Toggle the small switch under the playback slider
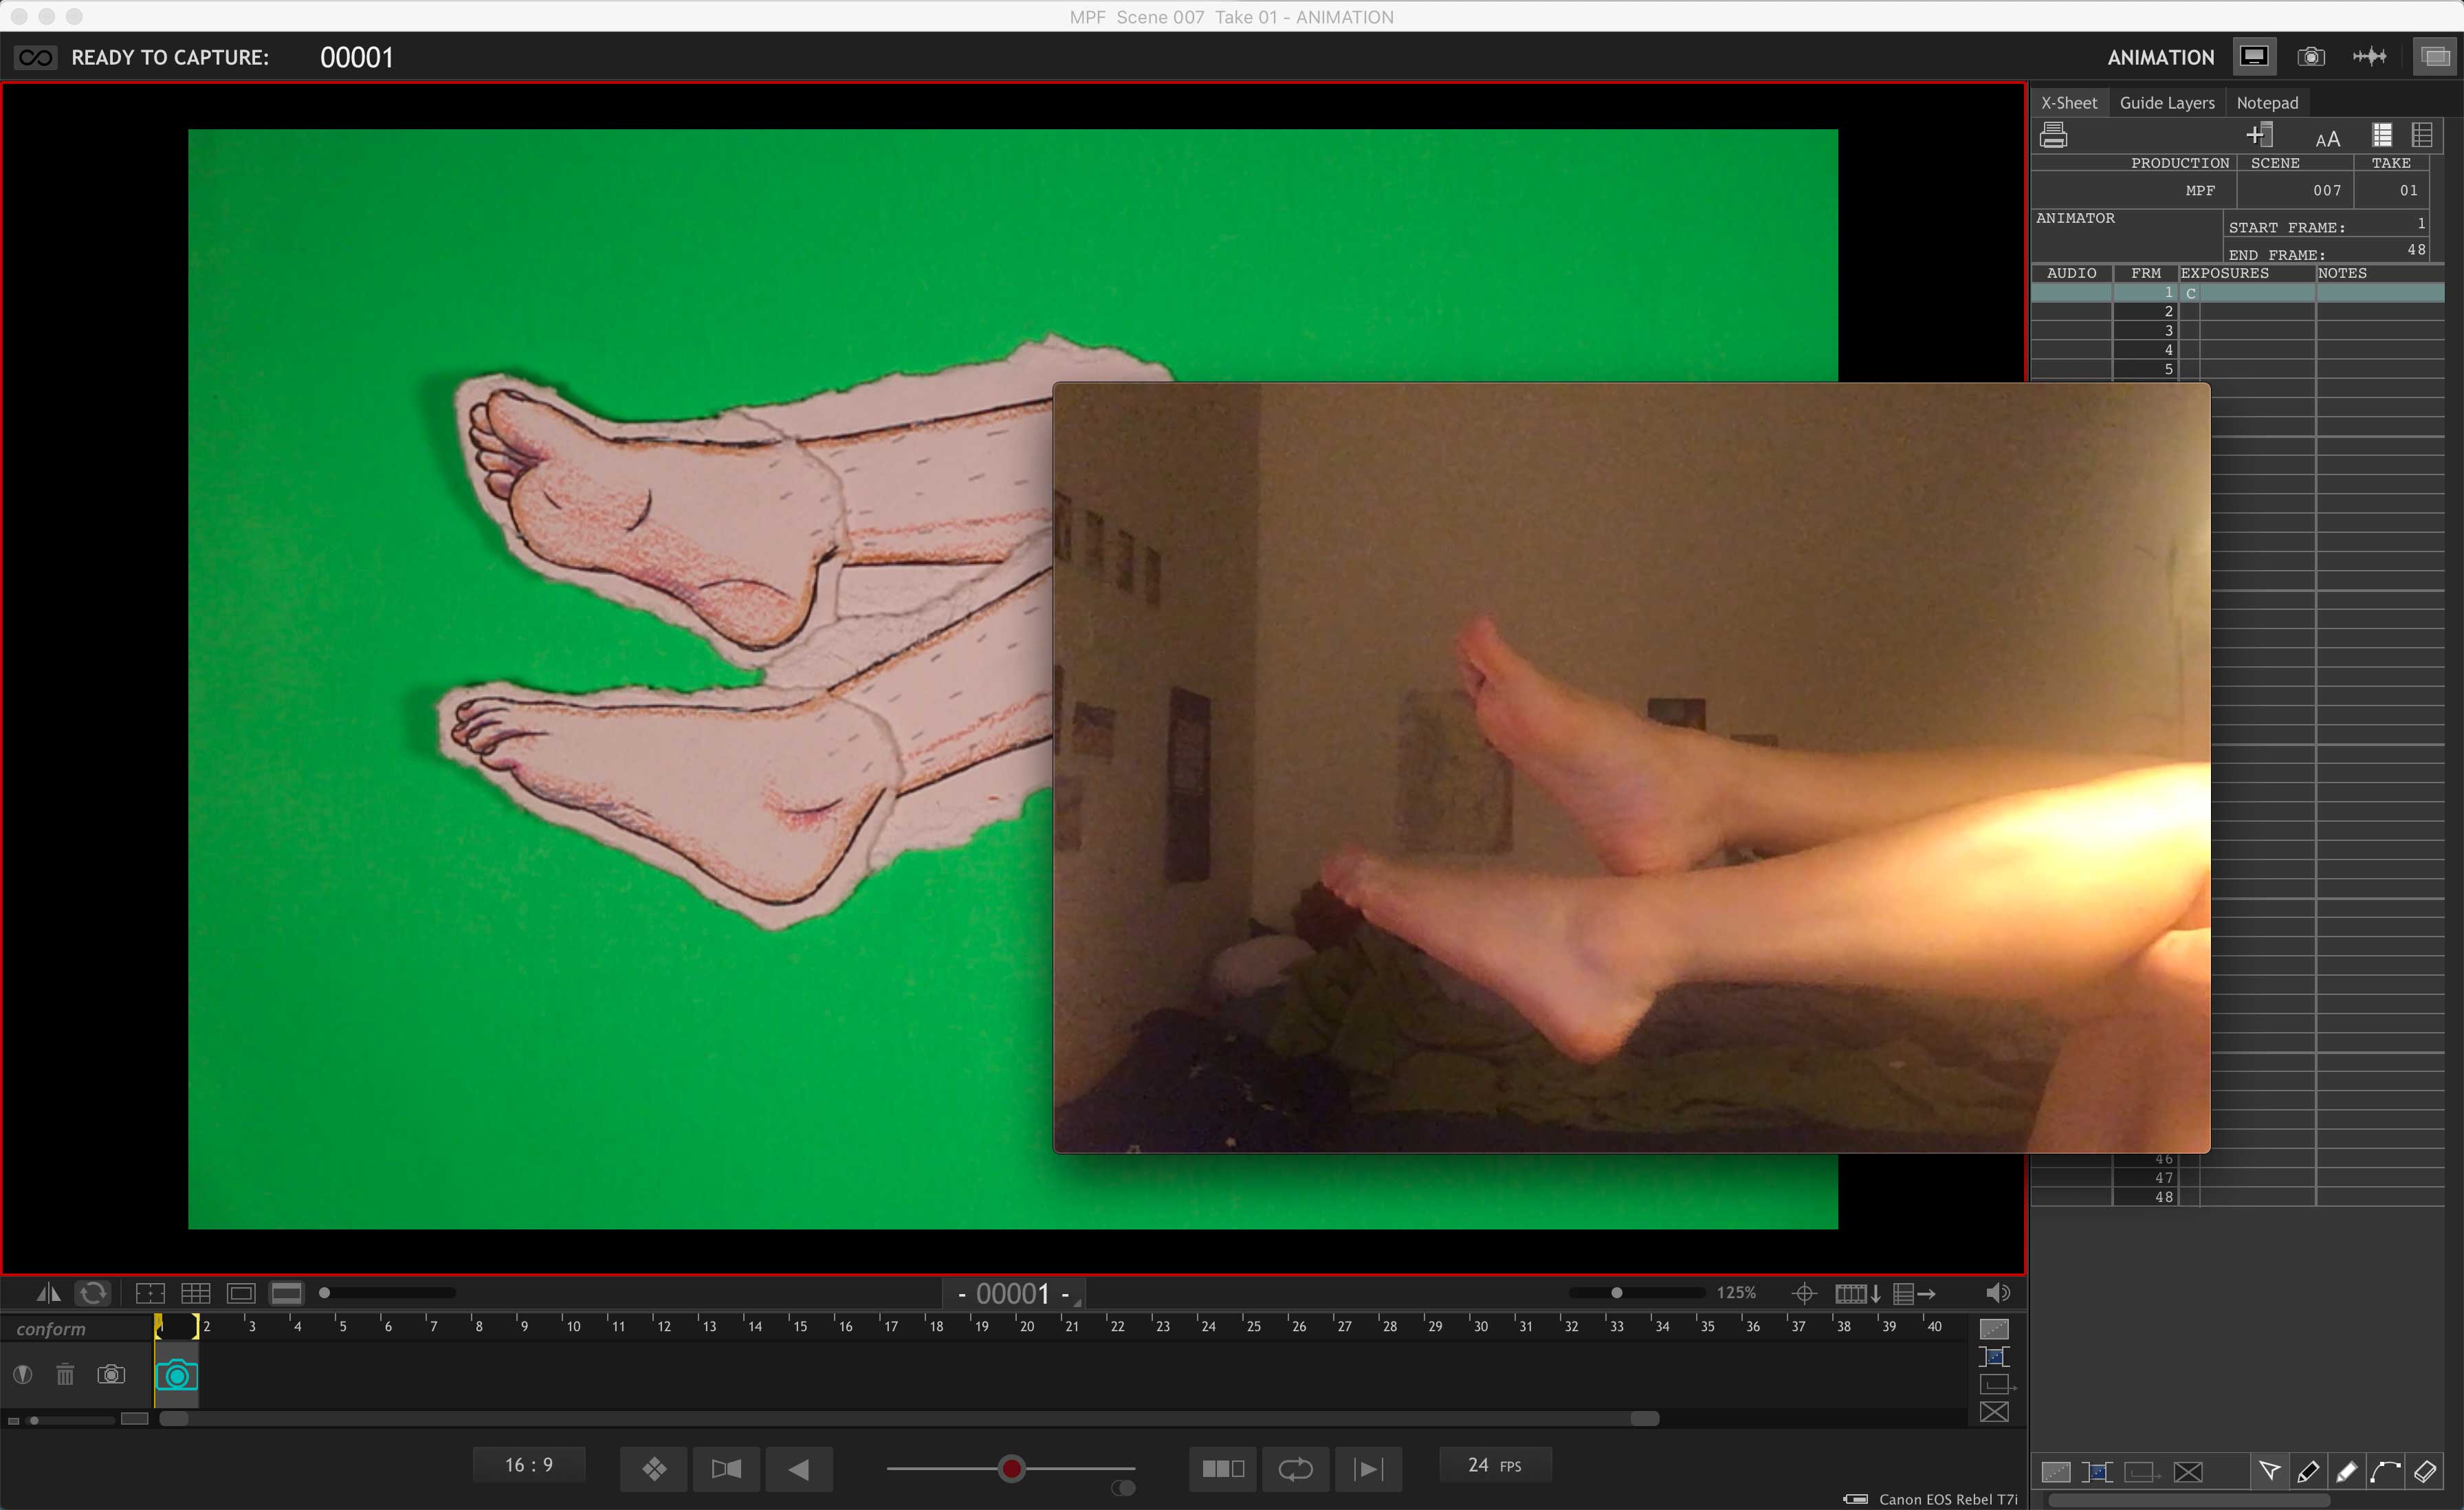Image resolution: width=2464 pixels, height=1510 pixels. point(1123,1488)
